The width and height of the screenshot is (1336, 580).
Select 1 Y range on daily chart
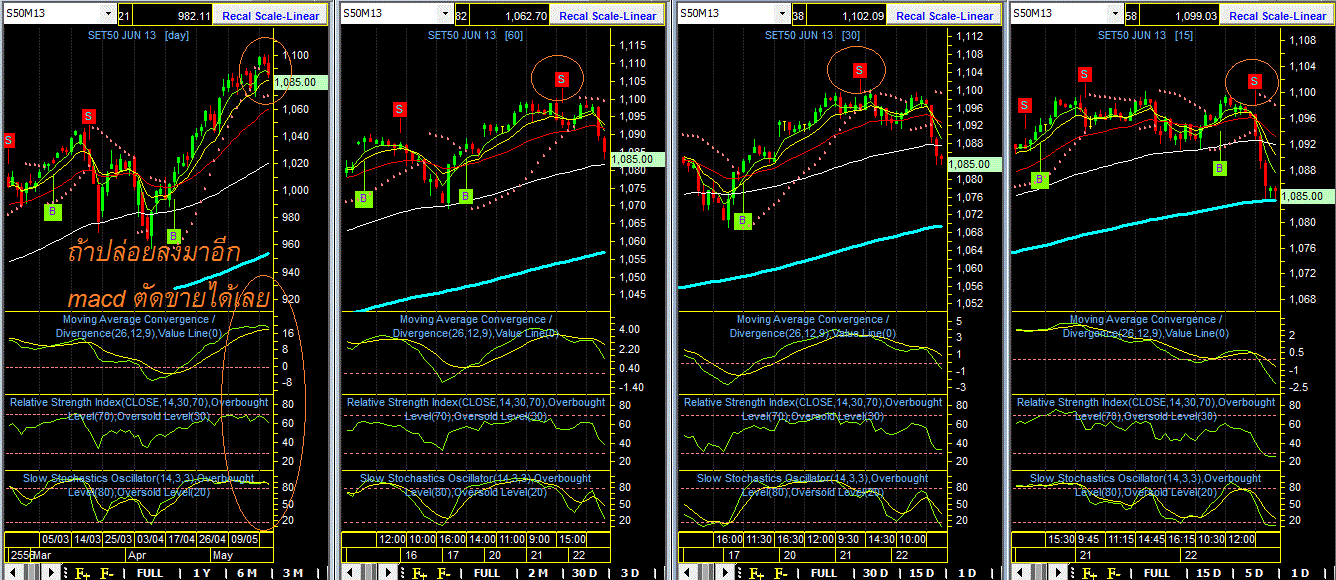point(202,573)
